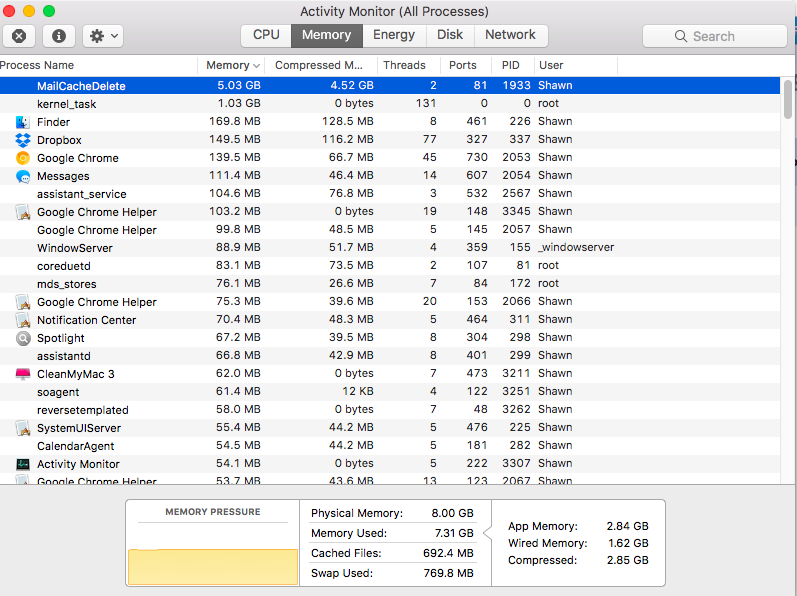Switch to the Network tab
Screen dimensions: 797x596
pyautogui.click(x=510, y=35)
